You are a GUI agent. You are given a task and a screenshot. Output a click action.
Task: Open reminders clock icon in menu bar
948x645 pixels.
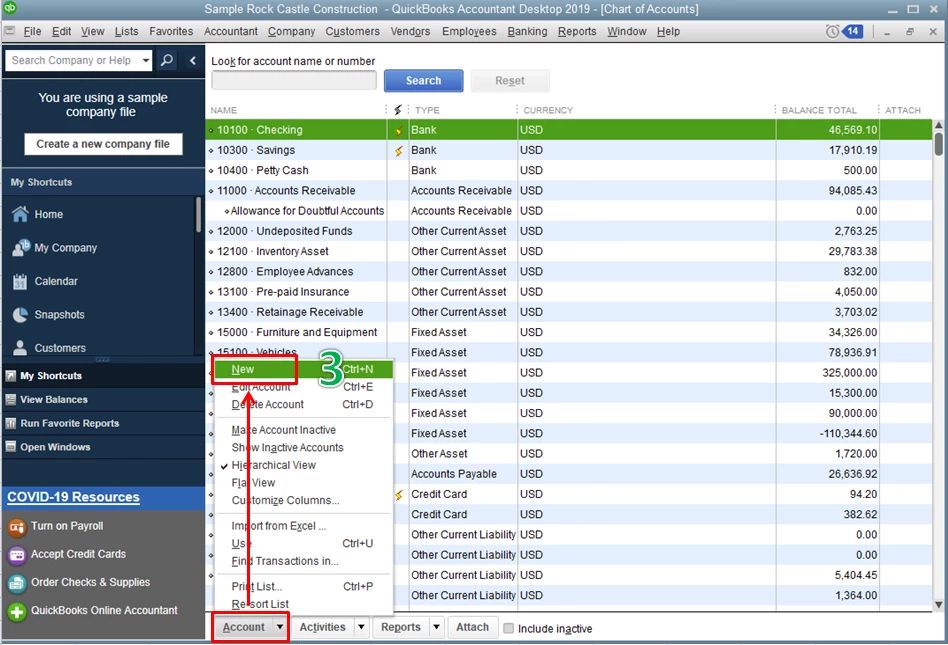[833, 31]
